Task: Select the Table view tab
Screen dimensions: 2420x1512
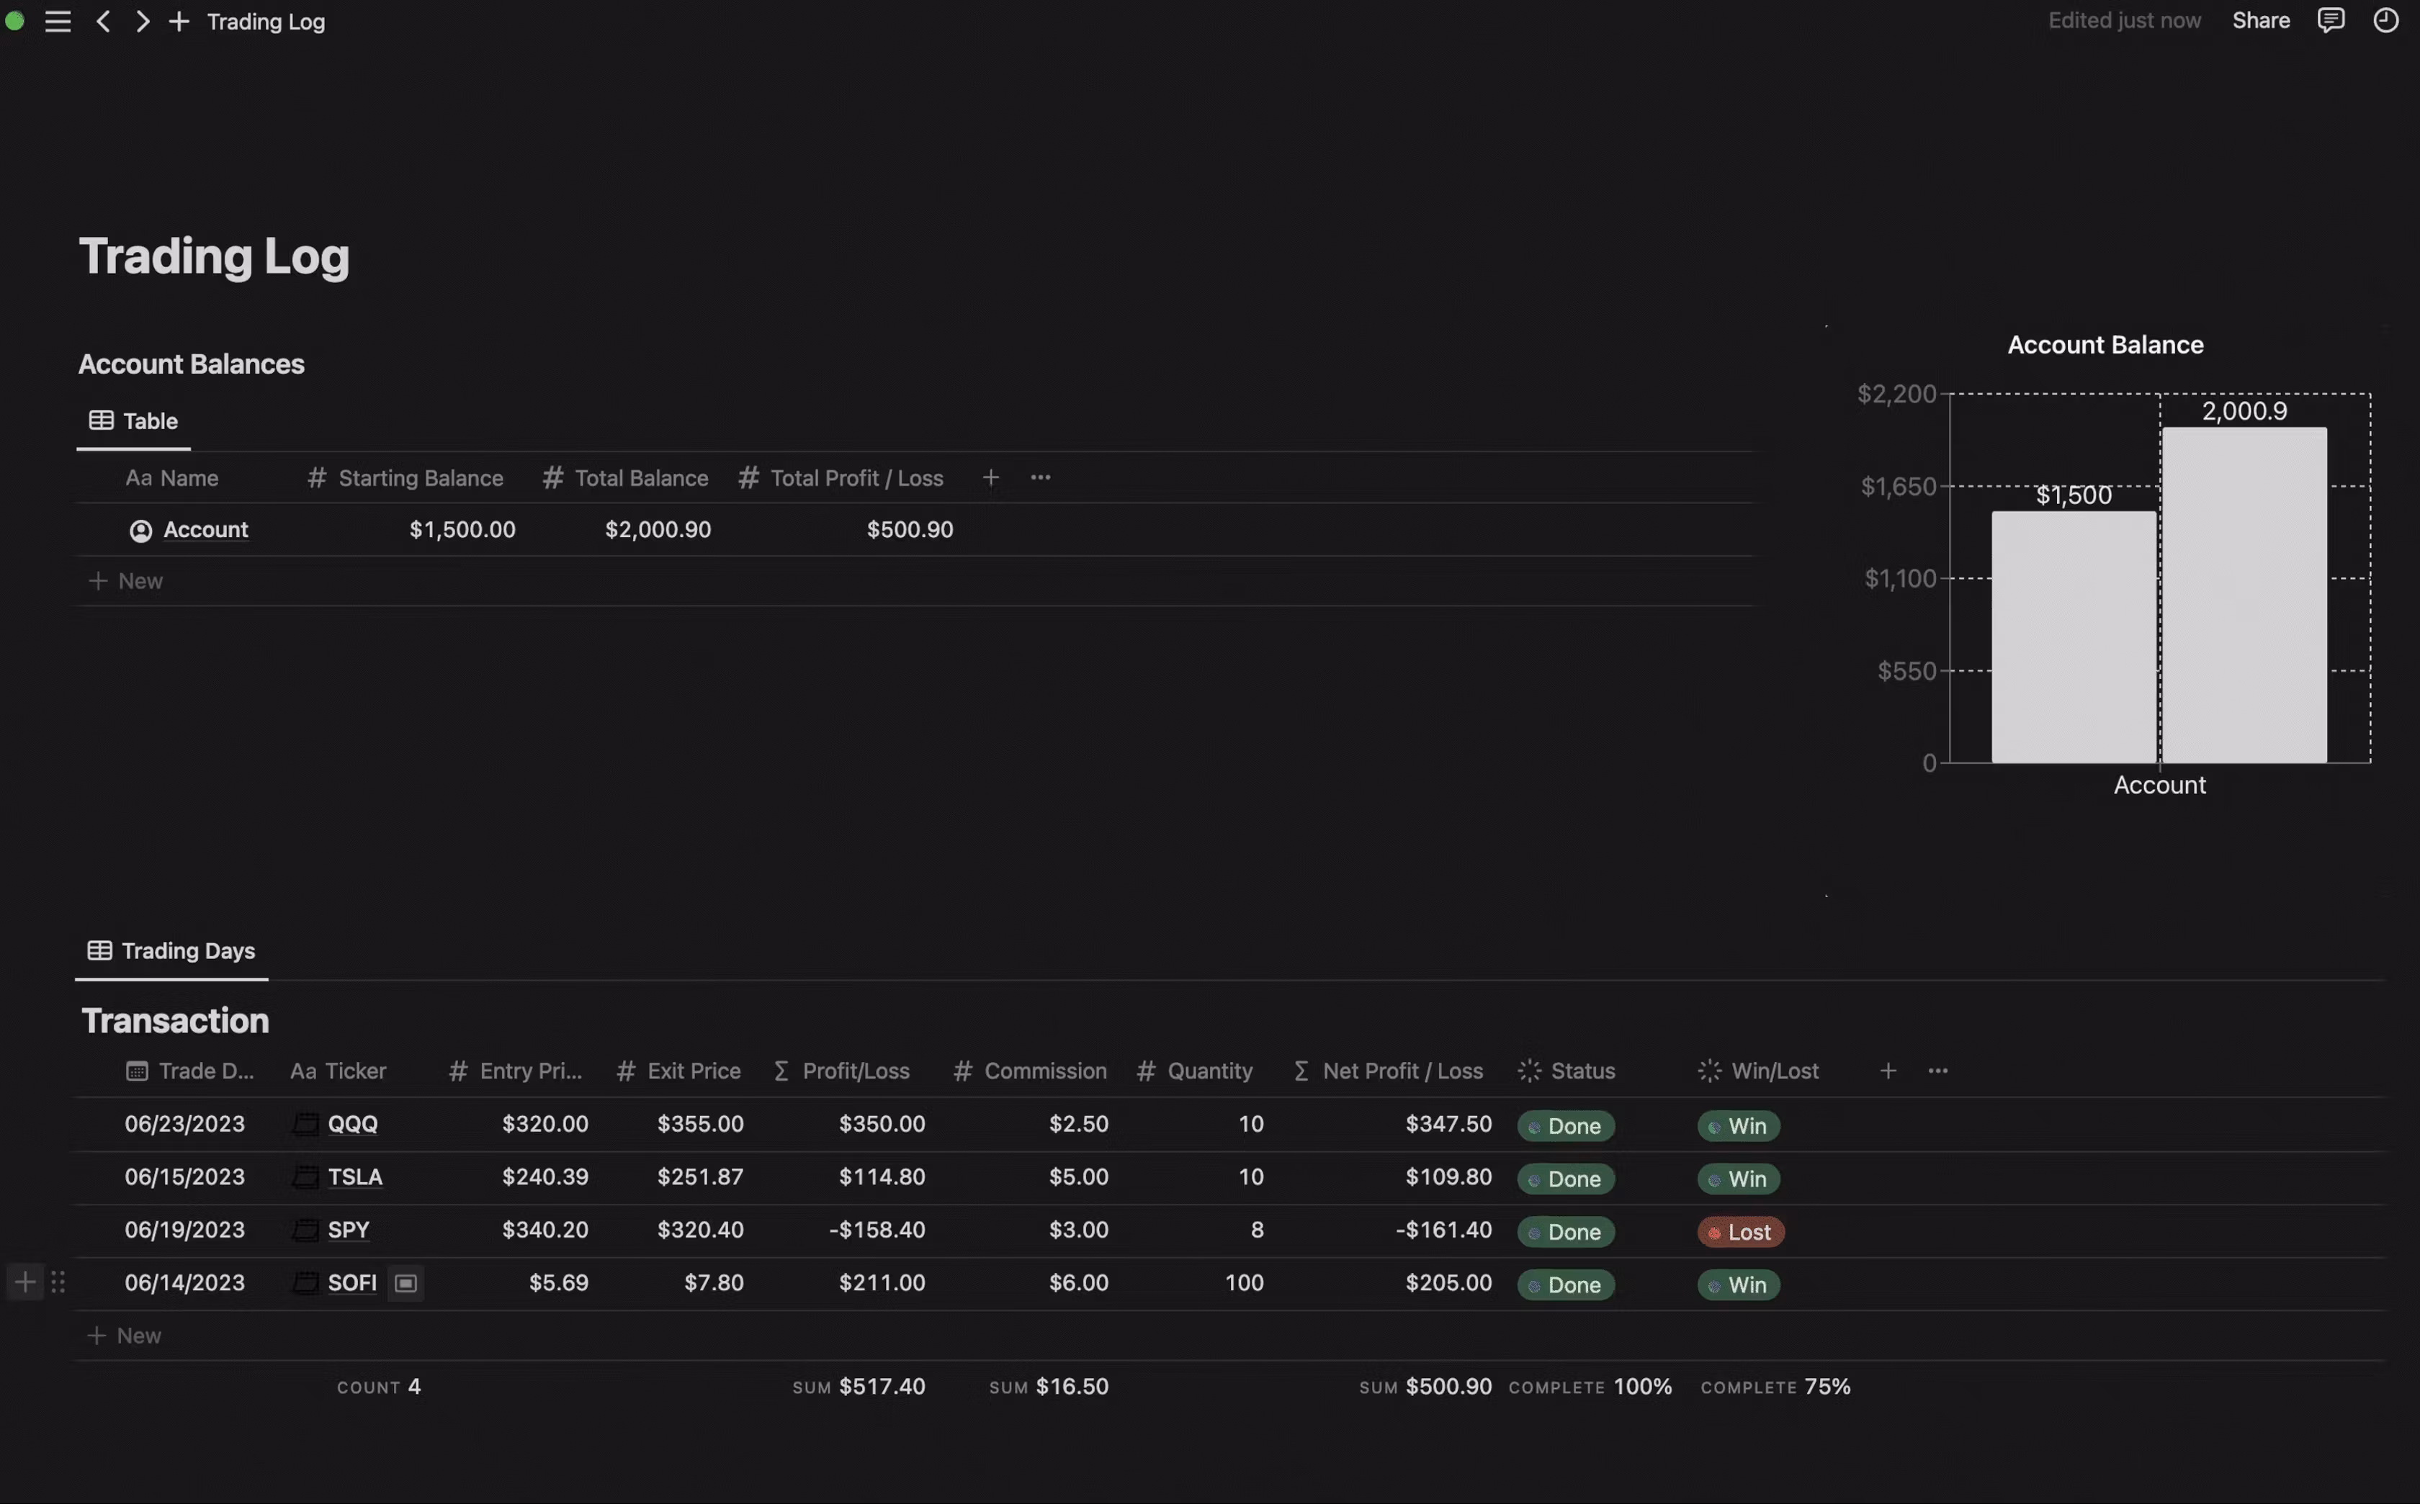Action: (134, 422)
